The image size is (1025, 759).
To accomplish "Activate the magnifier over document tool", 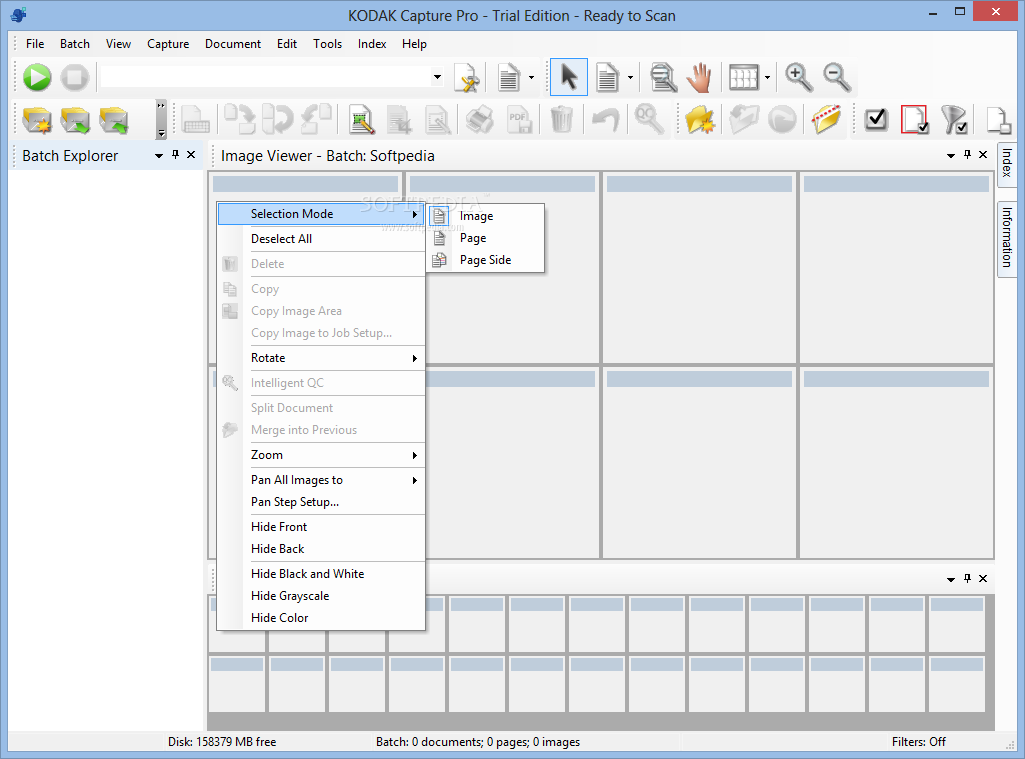I will 663,77.
